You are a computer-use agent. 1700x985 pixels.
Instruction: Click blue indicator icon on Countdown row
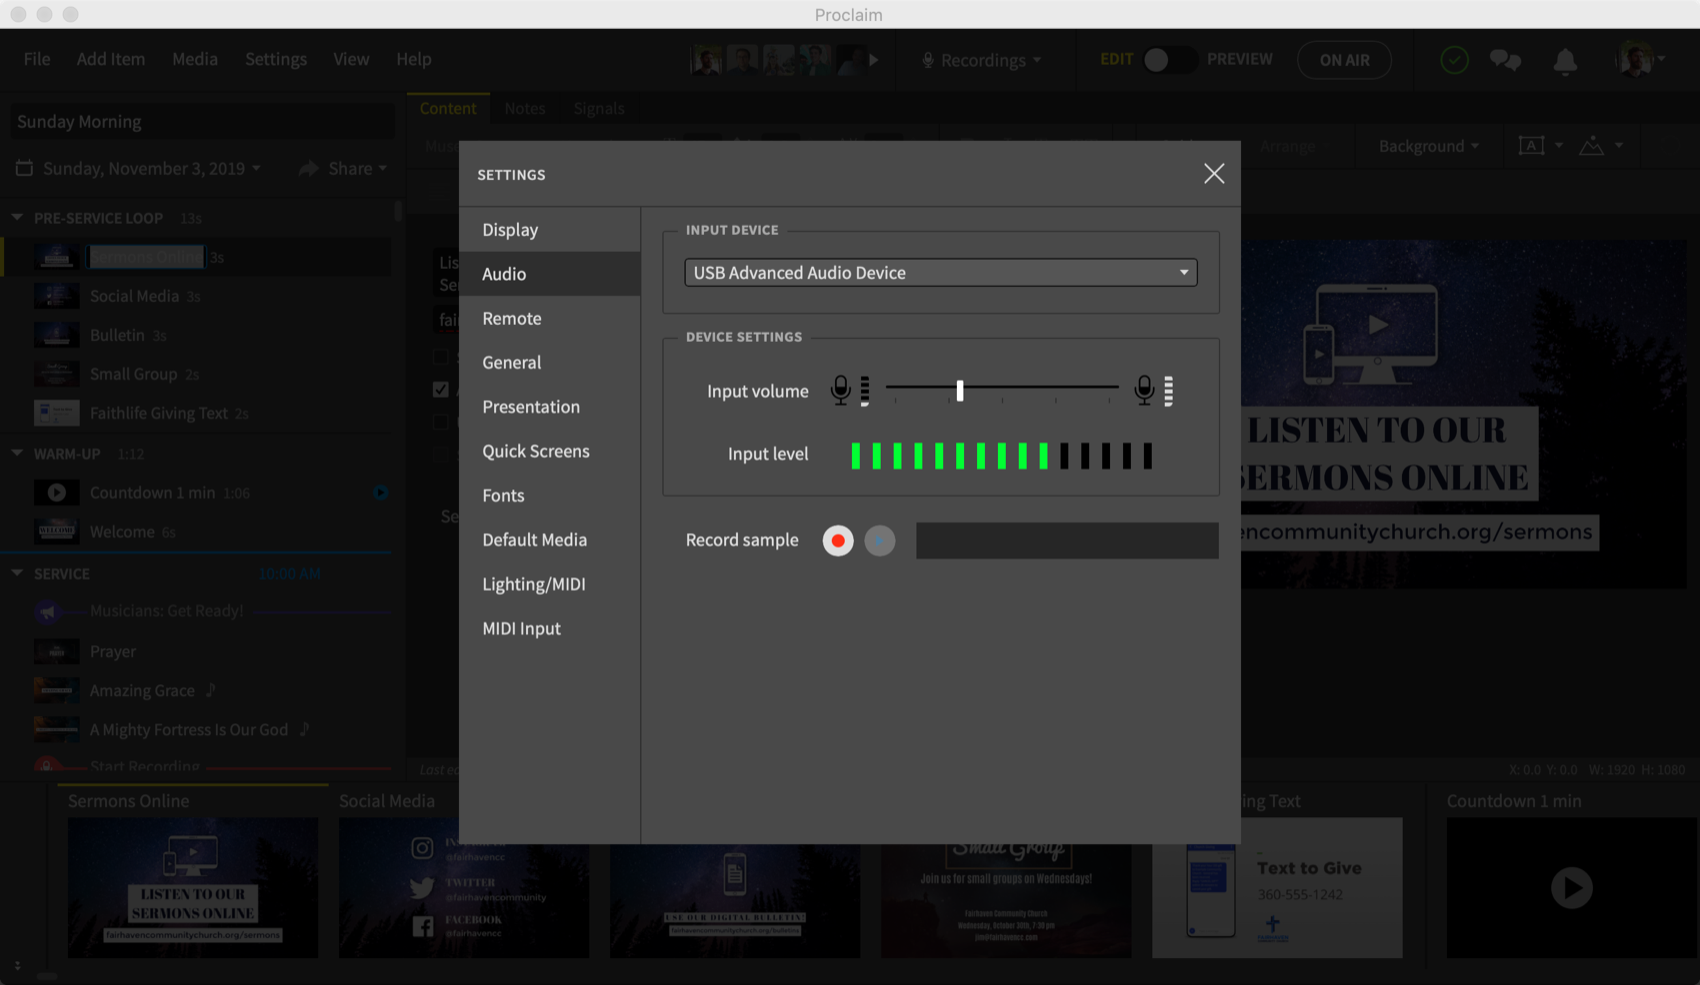click(x=380, y=493)
